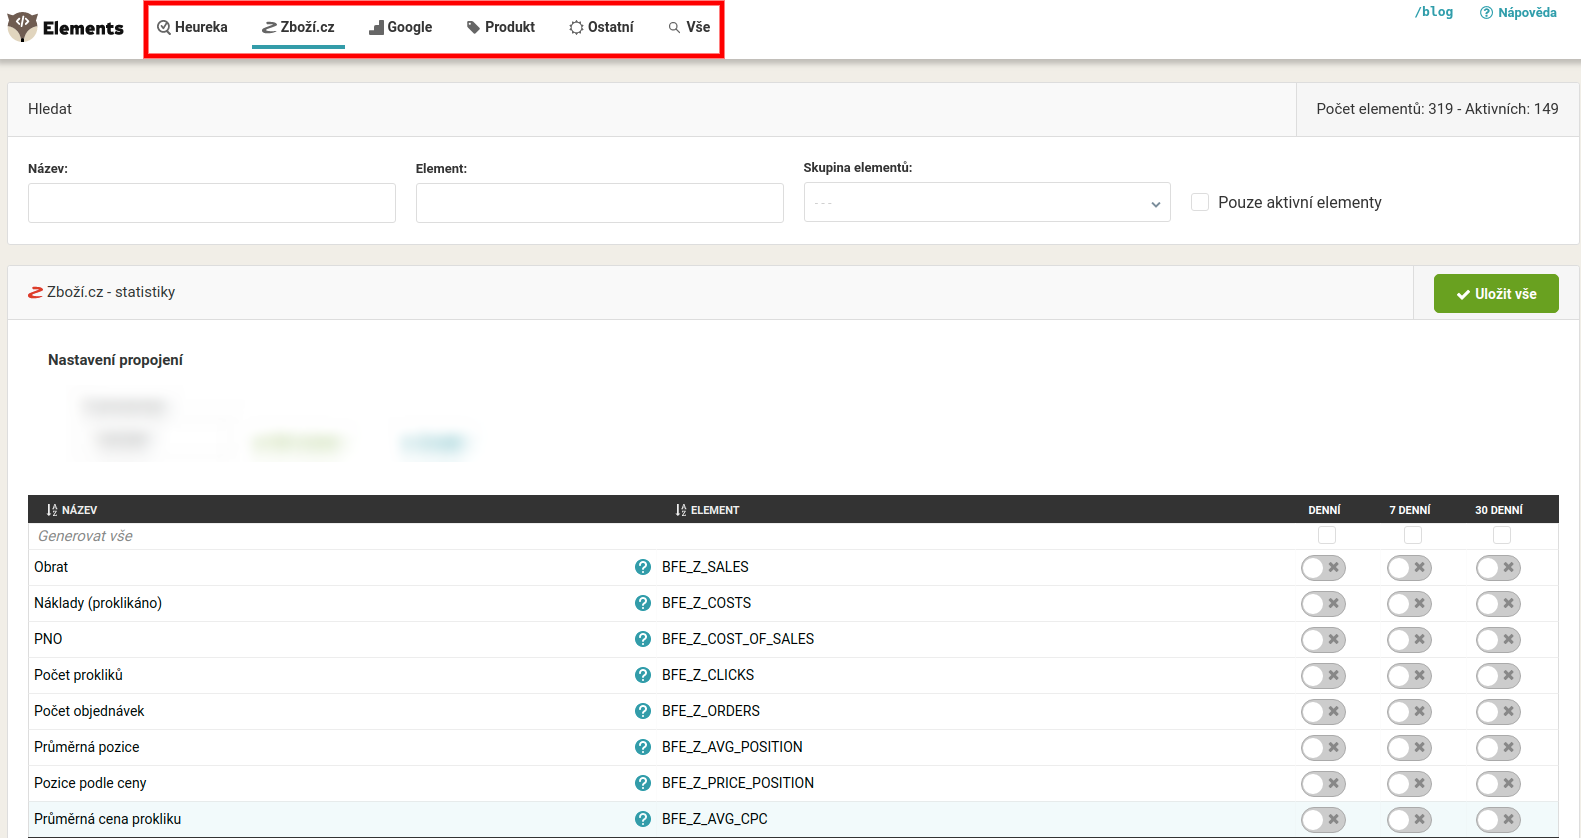The width and height of the screenshot is (1581, 838).
Task: Click the Náklady (proklikáno) row name
Action: click(x=98, y=603)
